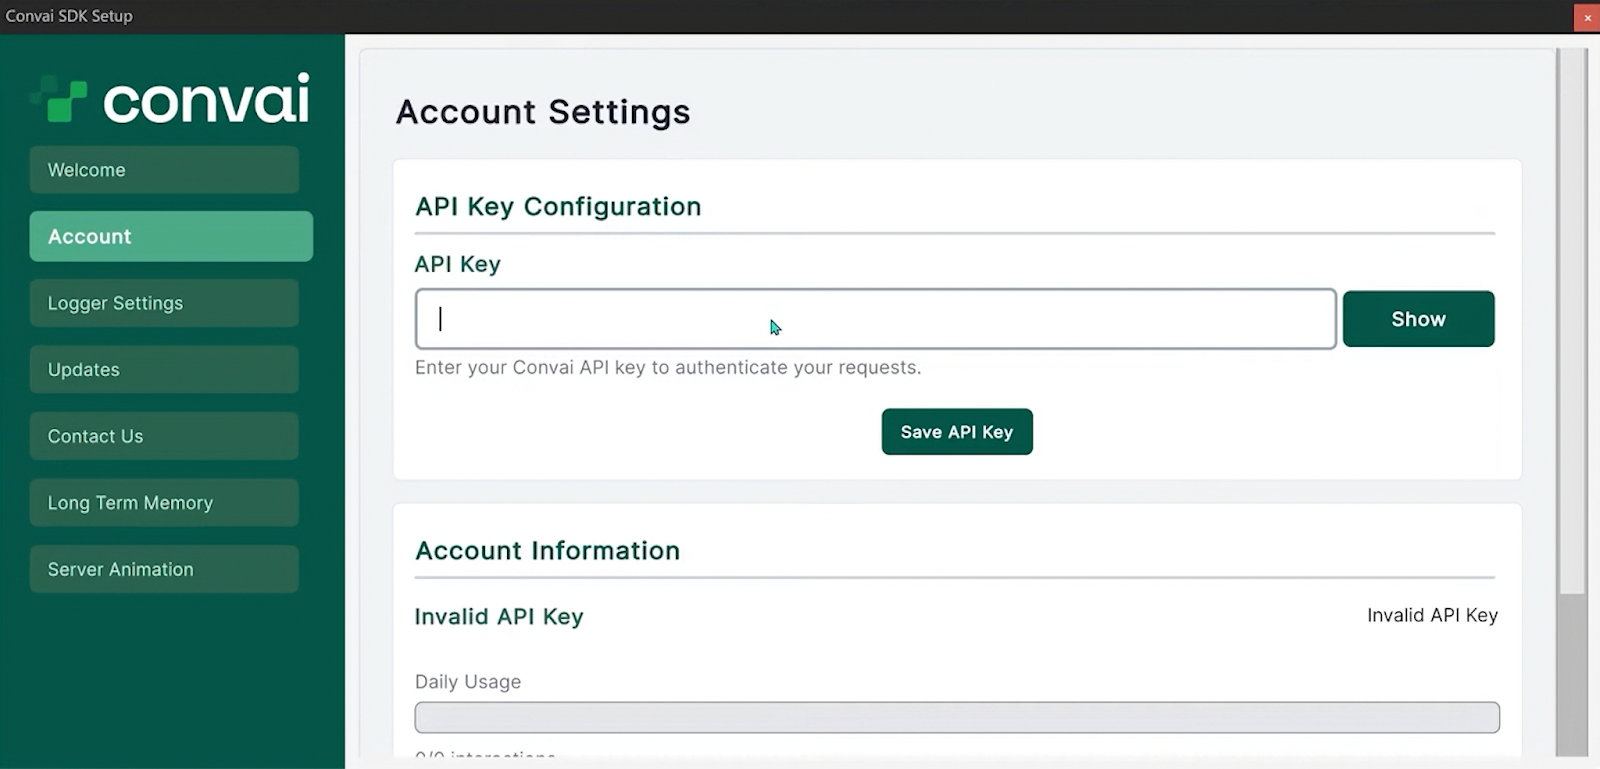This screenshot has width=1600, height=769.
Task: Open the Welcome page in sidebar
Action: tap(164, 170)
